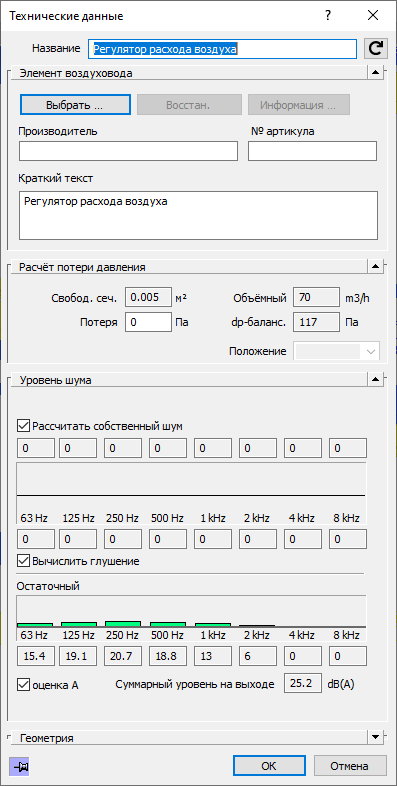Click the green 250 Hz bar in Остаточный chart

123,624
